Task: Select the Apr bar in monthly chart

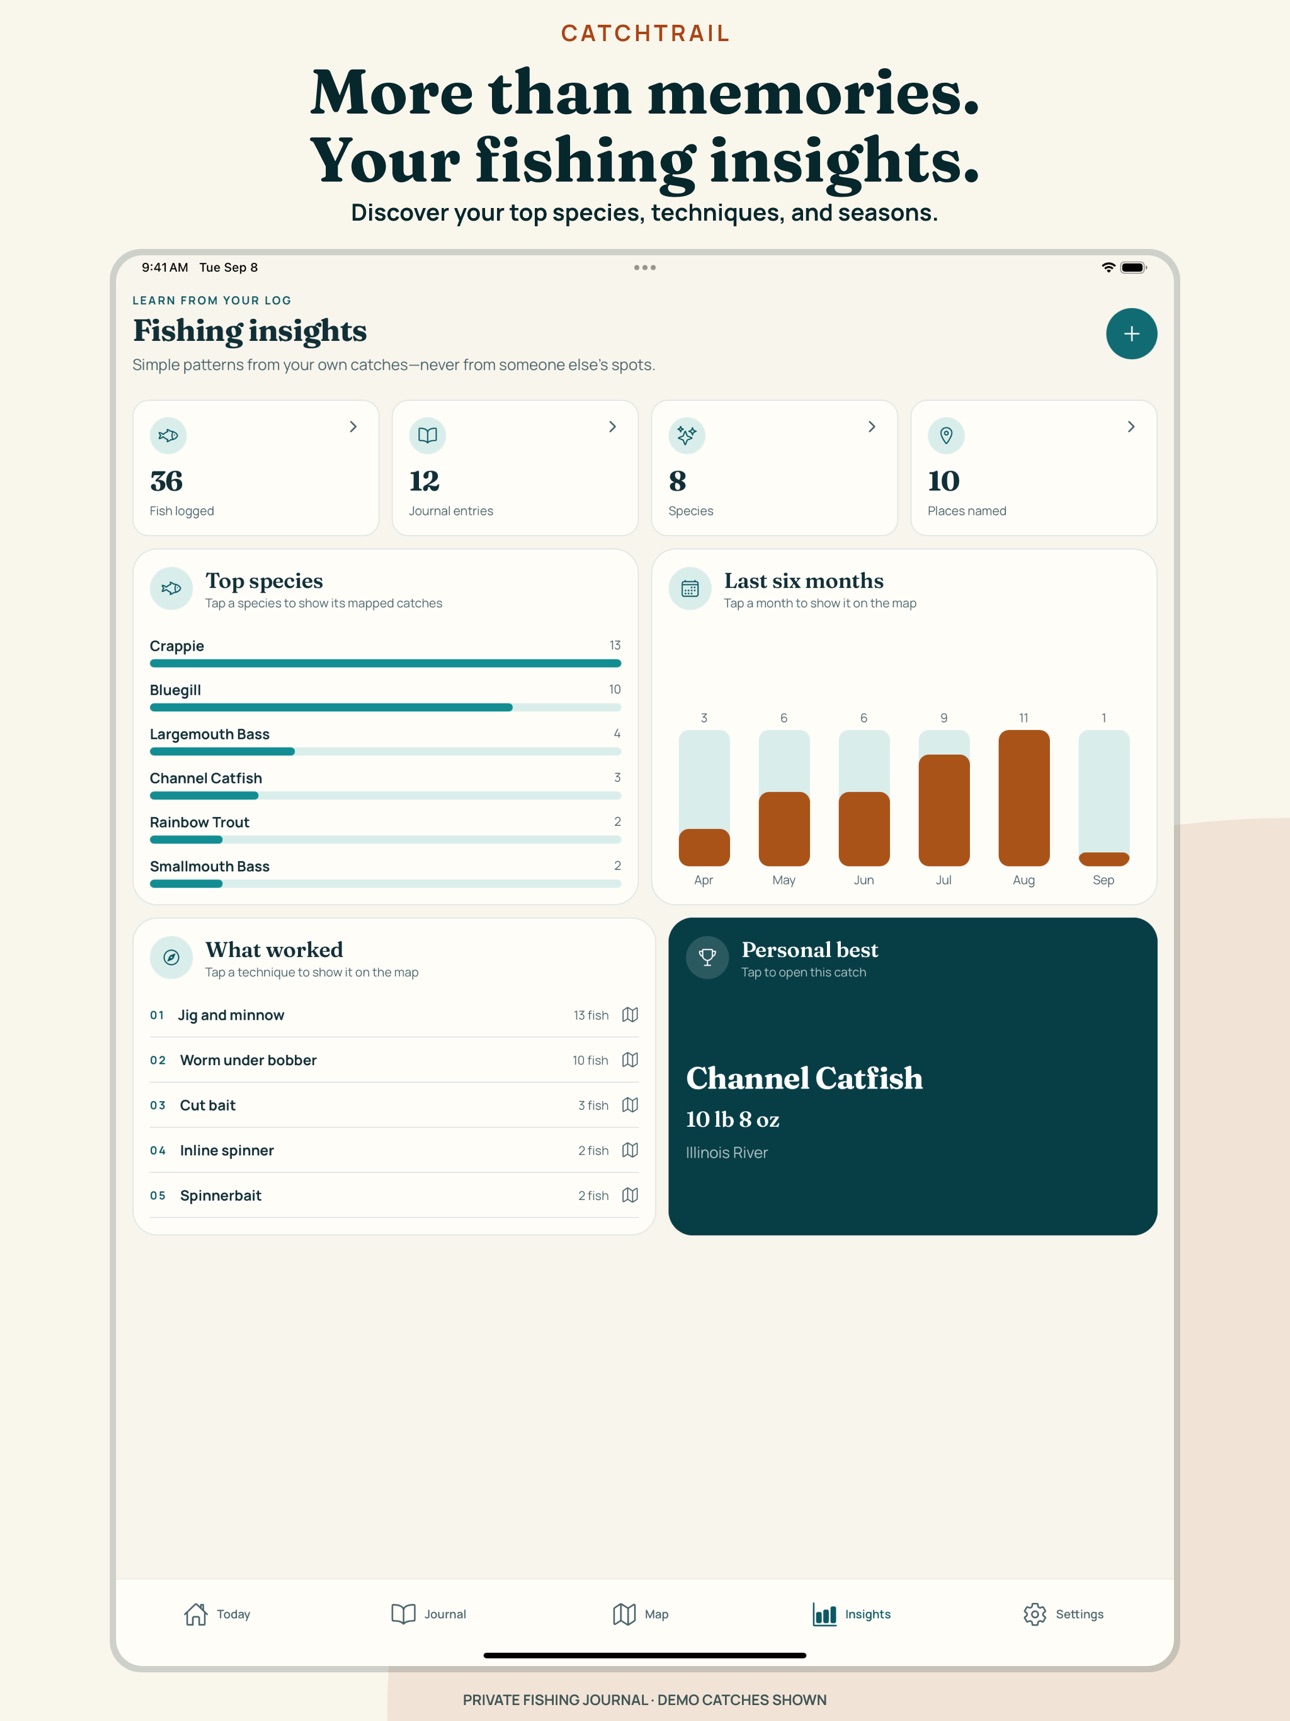Action: (x=704, y=798)
